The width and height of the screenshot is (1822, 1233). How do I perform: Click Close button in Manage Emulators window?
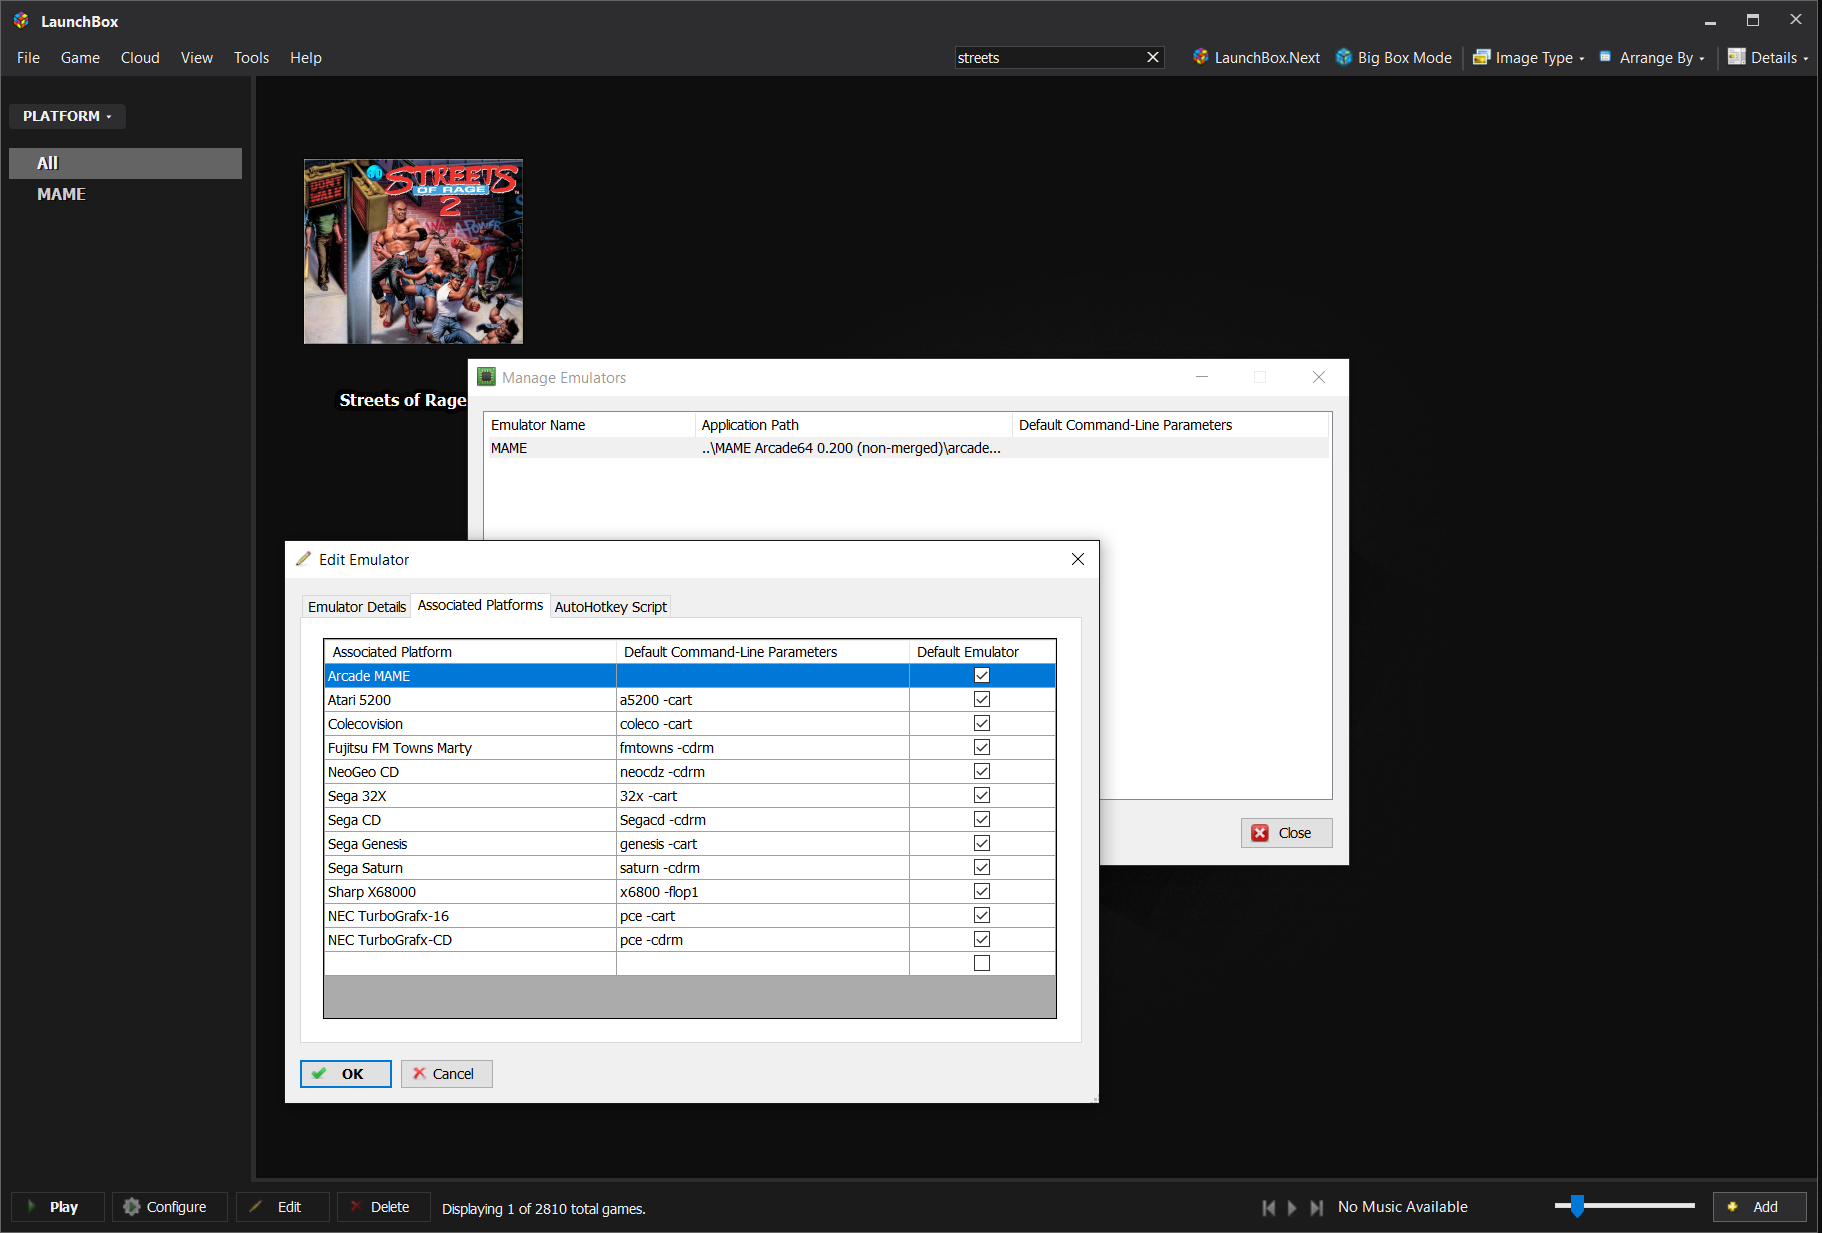pos(1287,833)
